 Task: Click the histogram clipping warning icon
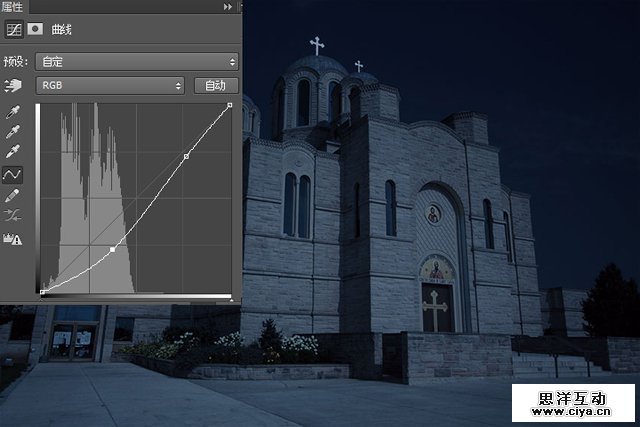(x=14, y=238)
